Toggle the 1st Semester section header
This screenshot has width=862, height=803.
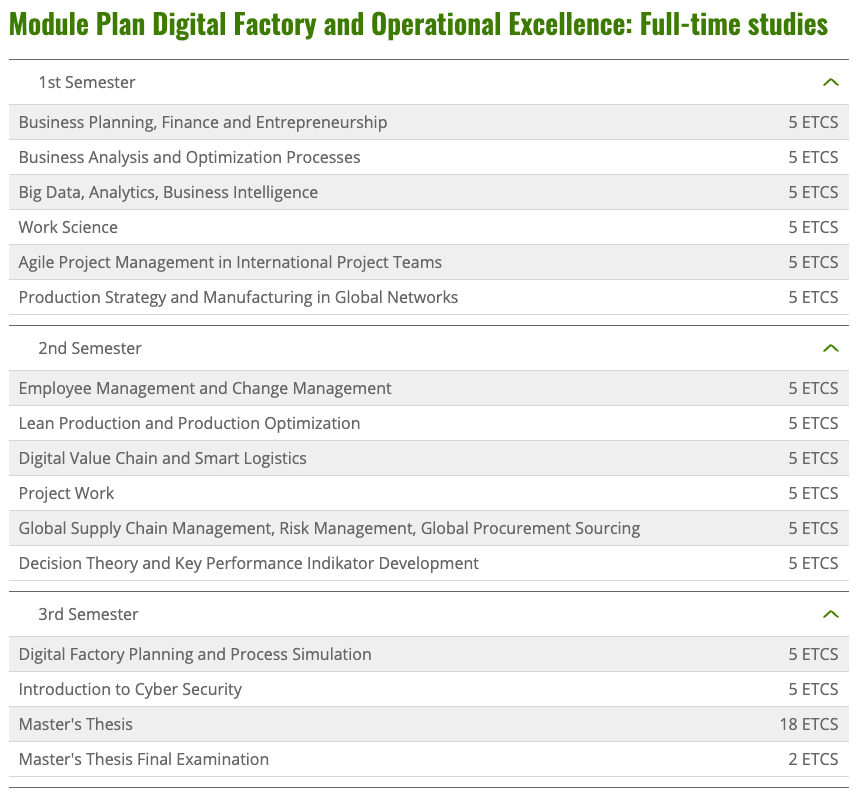[x=429, y=82]
